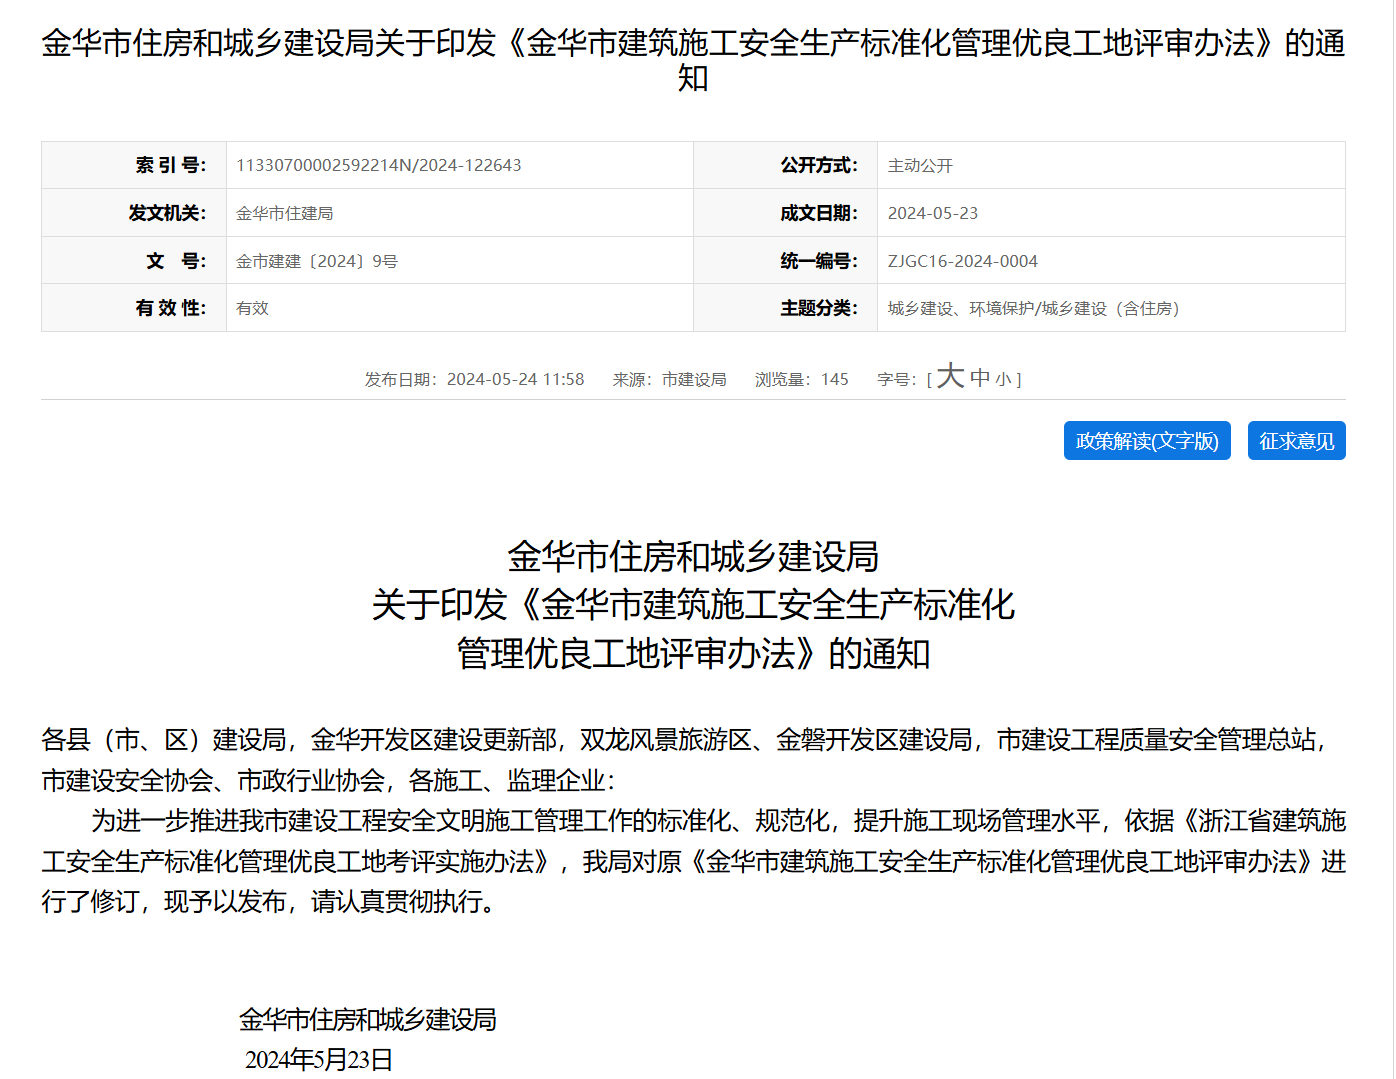Image resolution: width=1396 pixels, height=1079 pixels.
Task: Click the source link 市建设局
Action: coord(698,379)
